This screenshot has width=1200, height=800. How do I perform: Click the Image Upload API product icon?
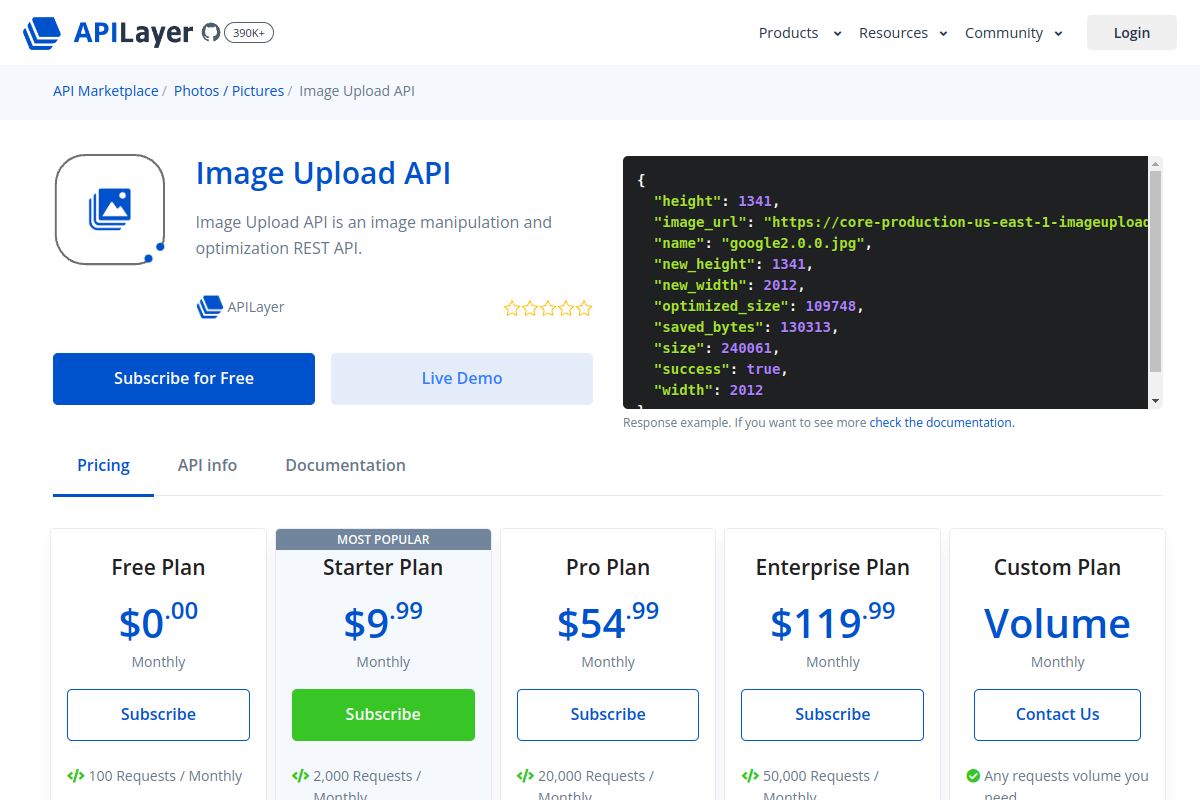pos(110,210)
